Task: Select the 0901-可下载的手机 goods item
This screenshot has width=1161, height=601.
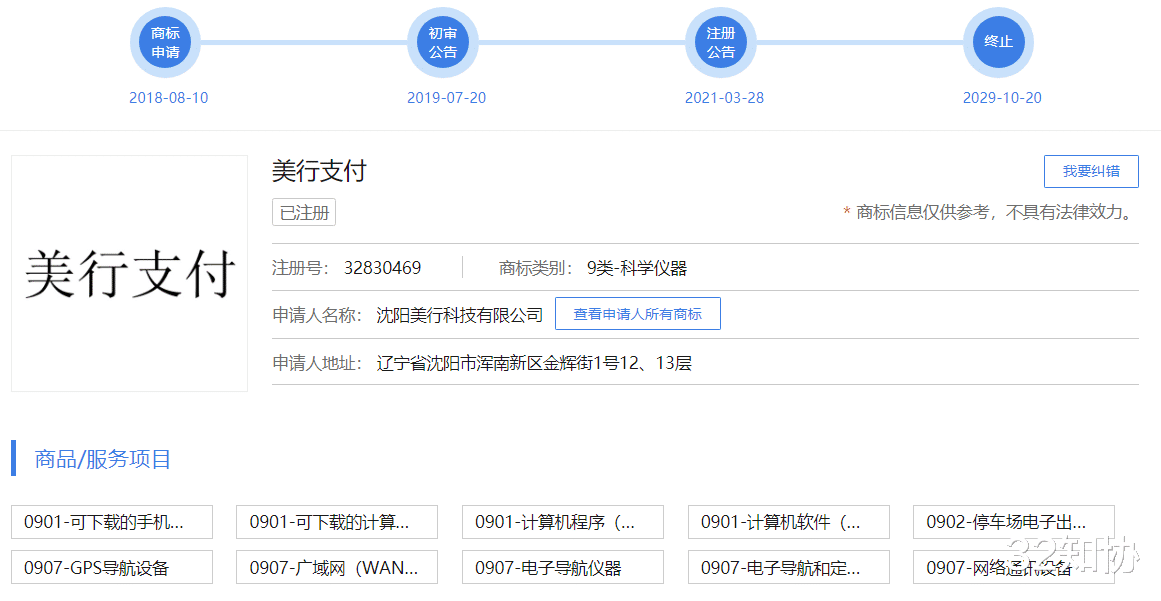Action: (111, 522)
